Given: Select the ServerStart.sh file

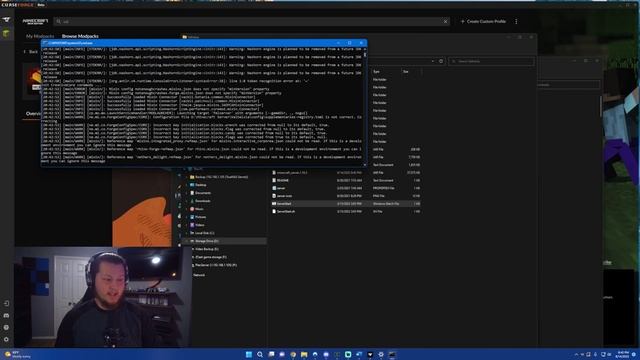Looking at the screenshot, I should click(x=346, y=211).
